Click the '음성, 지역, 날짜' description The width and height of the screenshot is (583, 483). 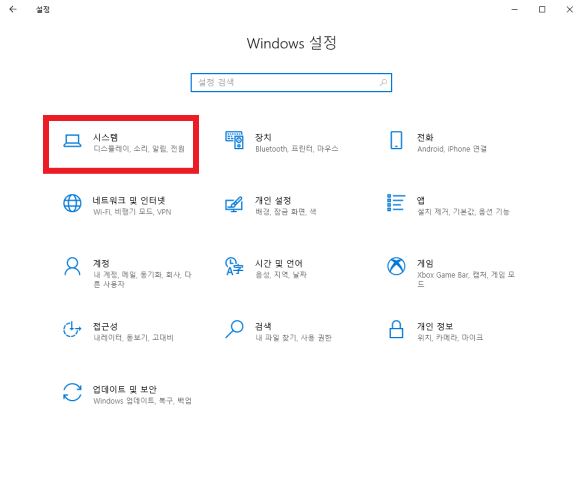281,275
